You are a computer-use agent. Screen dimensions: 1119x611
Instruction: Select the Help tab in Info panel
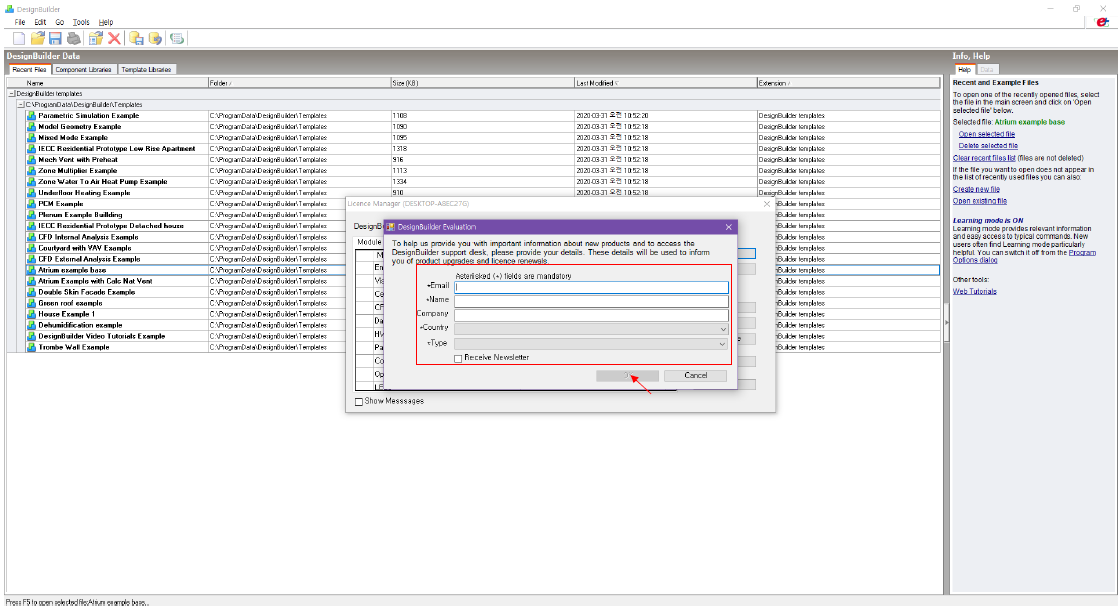[x=964, y=69]
